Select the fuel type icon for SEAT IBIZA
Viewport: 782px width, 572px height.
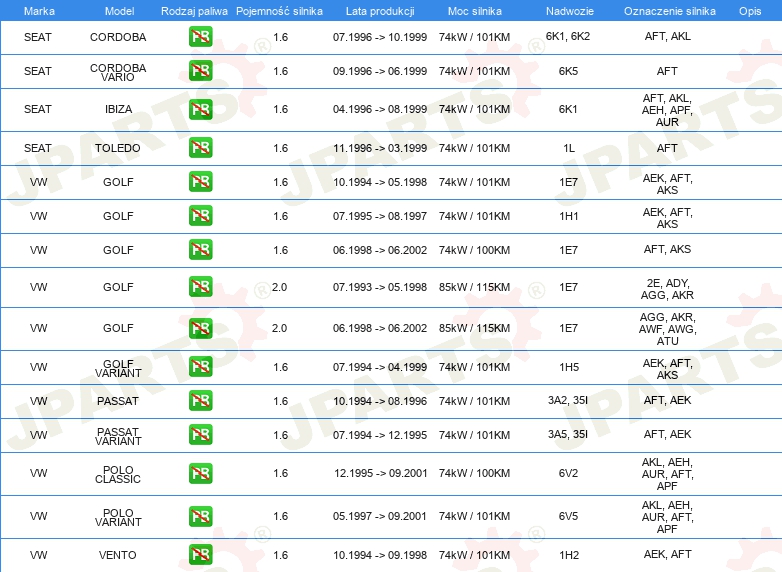[x=200, y=109]
